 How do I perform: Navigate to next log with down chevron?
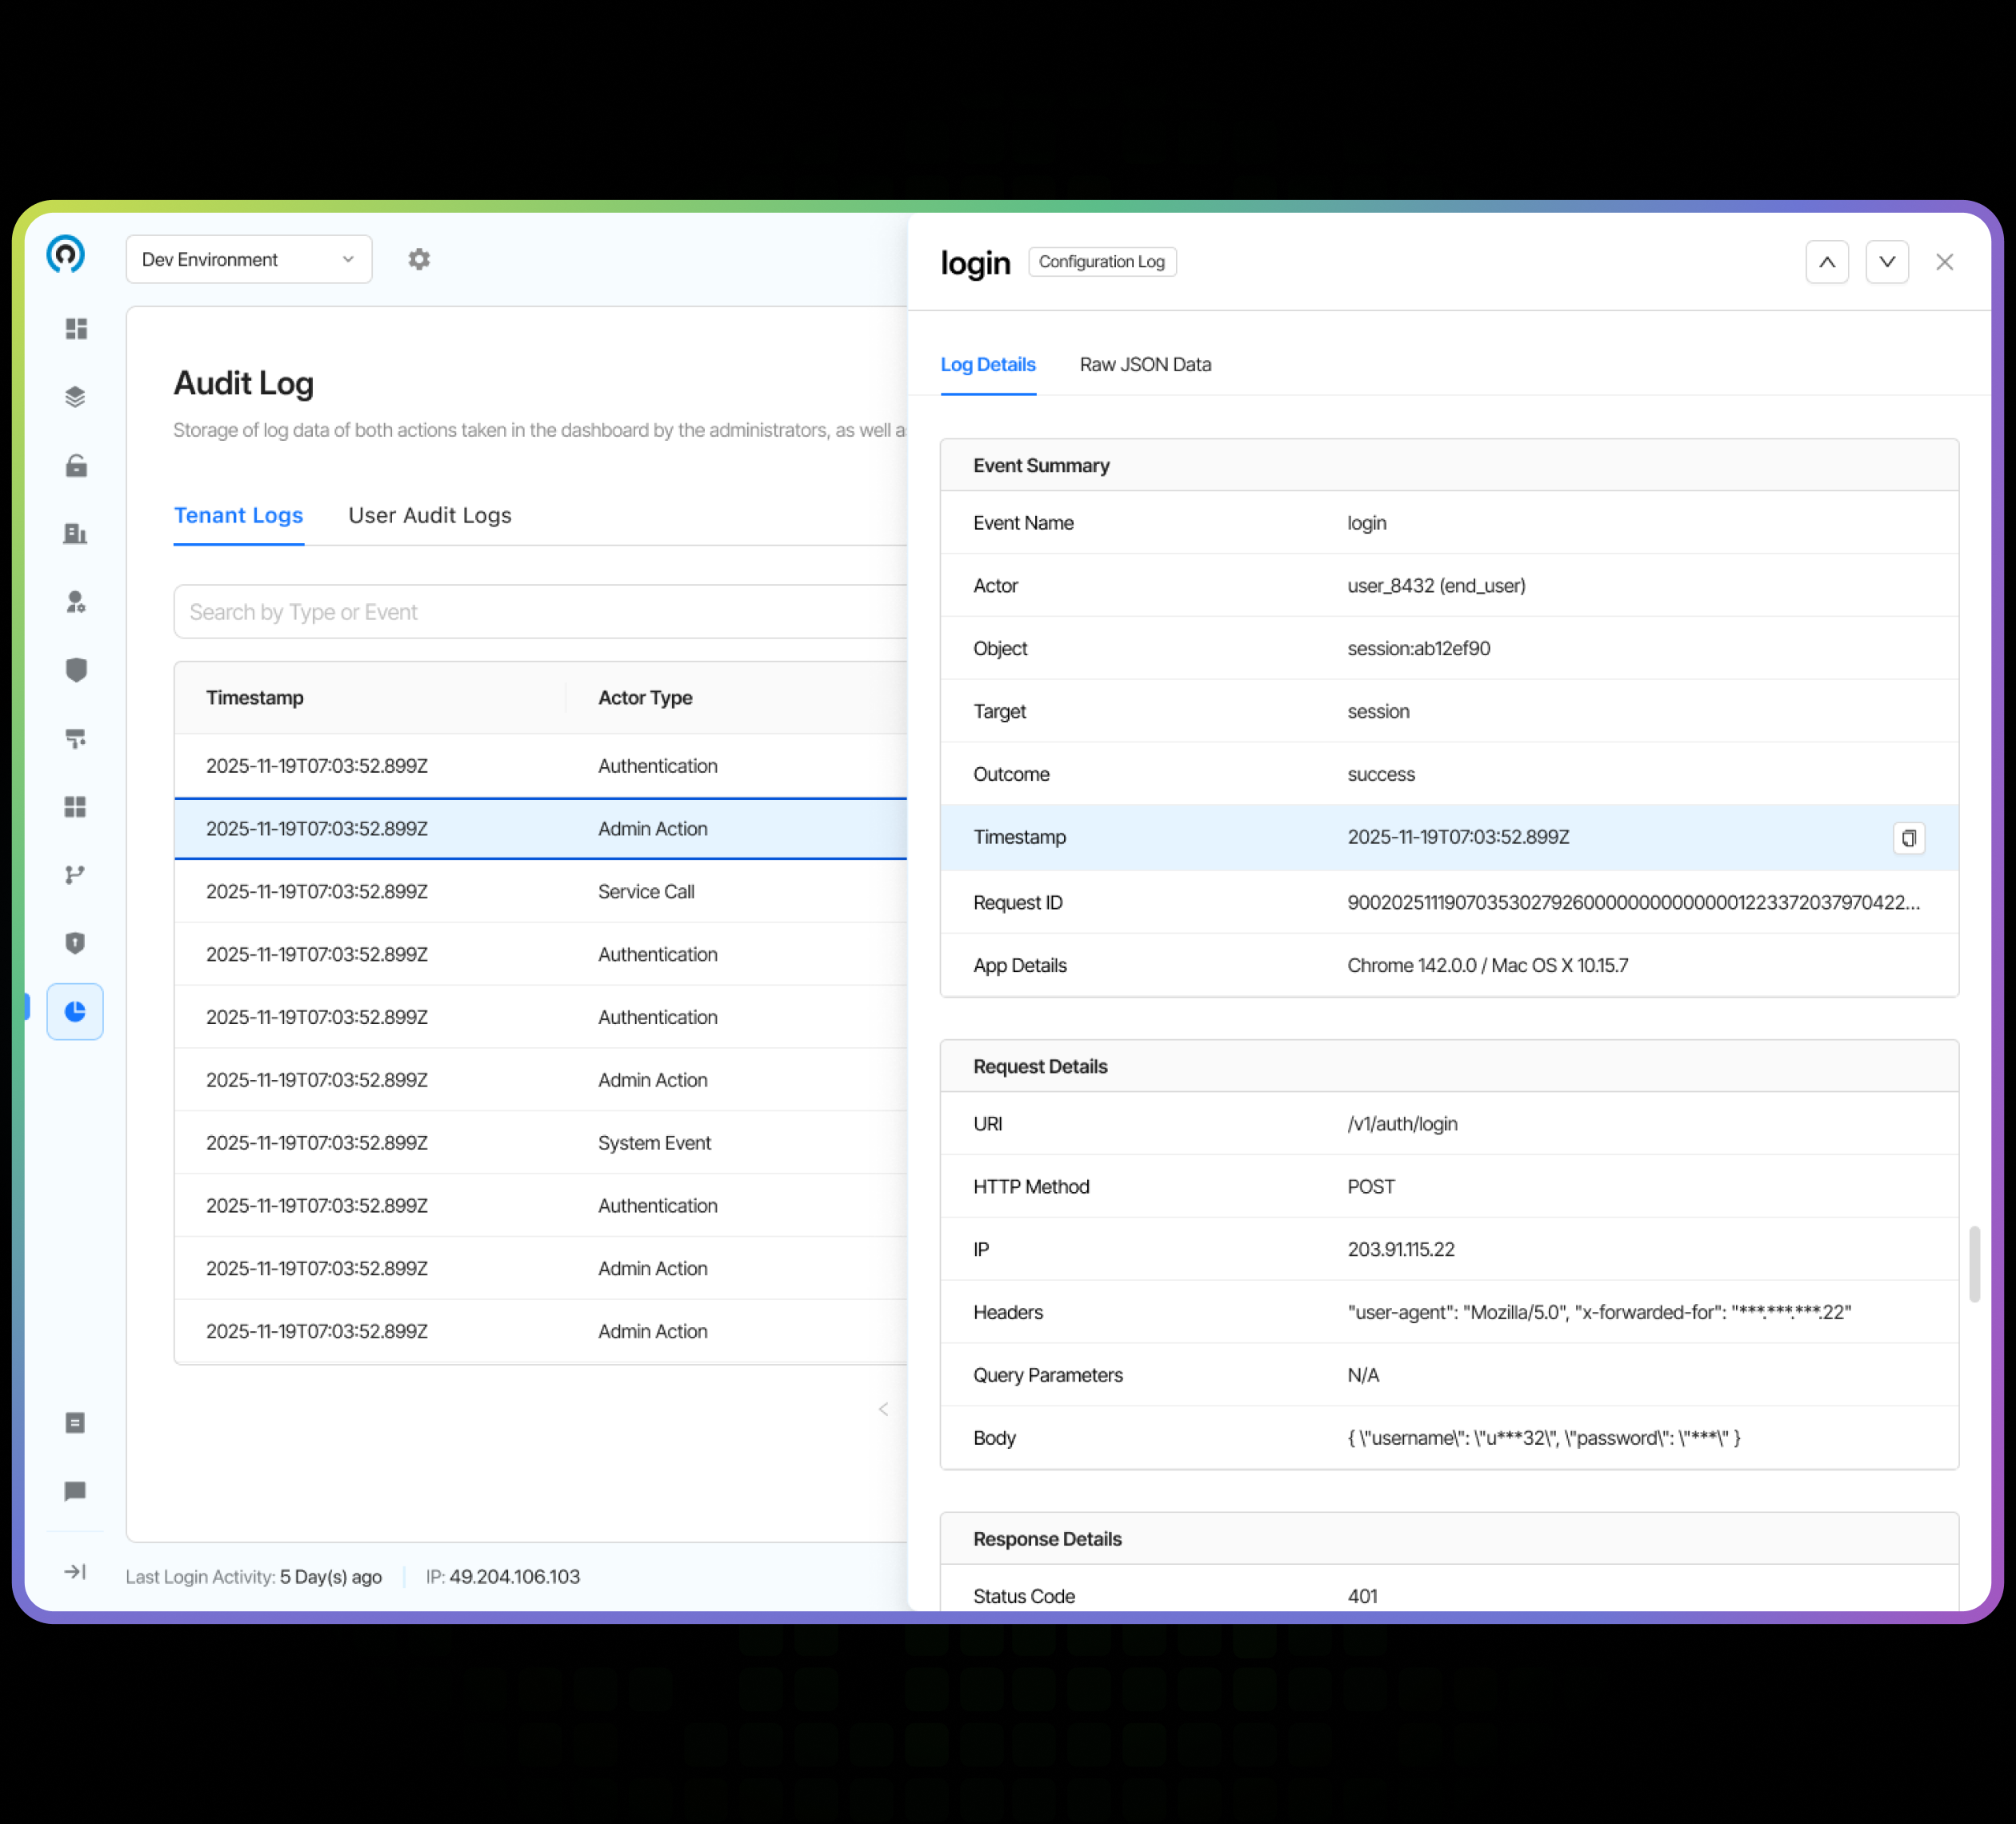[x=1888, y=261]
